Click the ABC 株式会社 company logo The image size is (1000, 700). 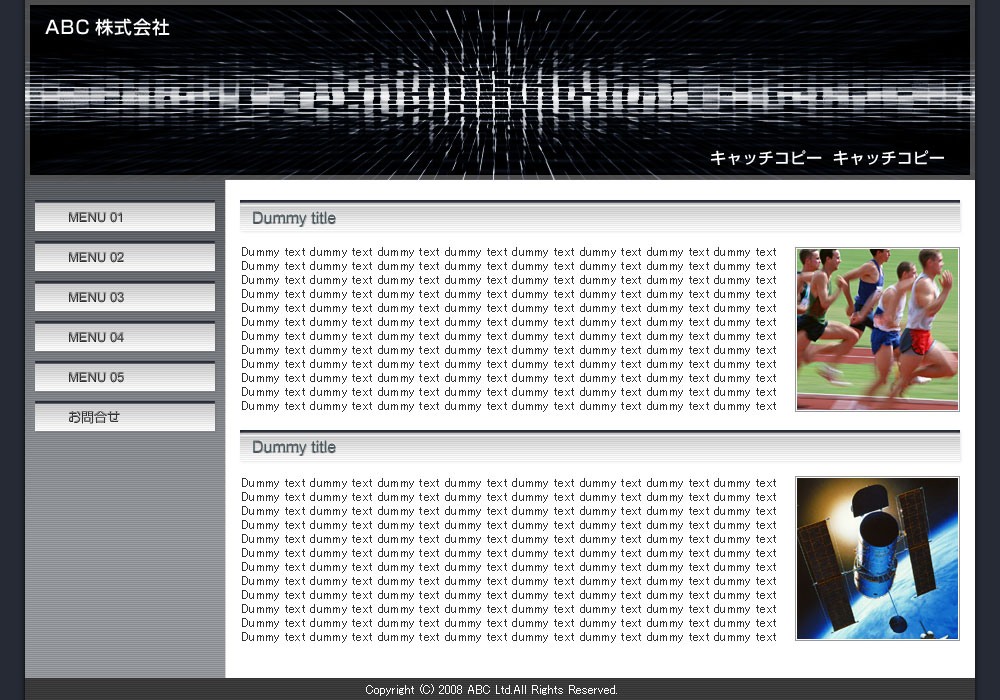point(107,28)
